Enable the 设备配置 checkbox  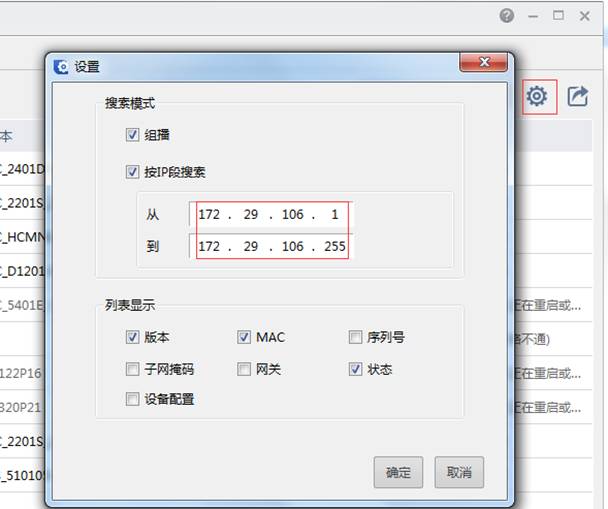pos(133,399)
